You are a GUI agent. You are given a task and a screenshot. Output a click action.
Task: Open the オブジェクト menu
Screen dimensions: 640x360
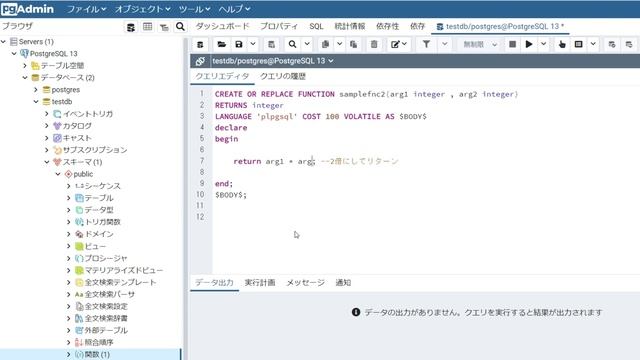tap(142, 9)
